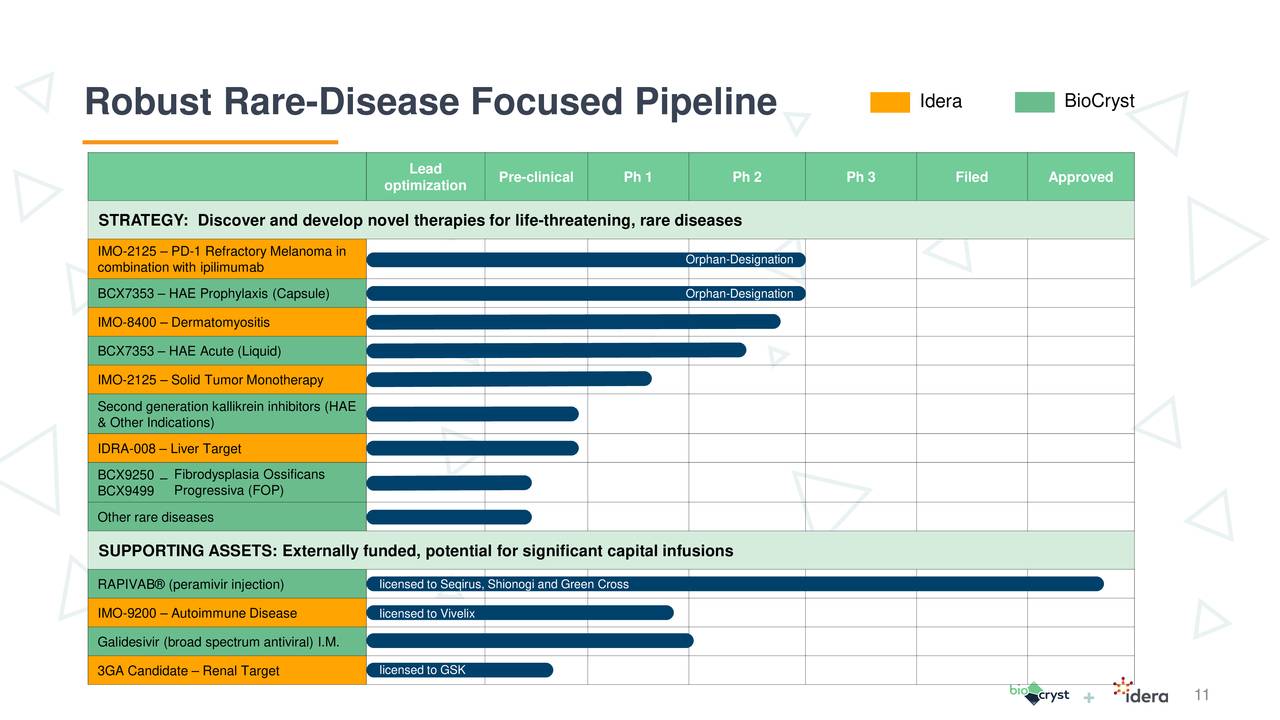
Task: Select 'IMO-8400 – Dermatomyositis' row label
Action: click(x=227, y=322)
